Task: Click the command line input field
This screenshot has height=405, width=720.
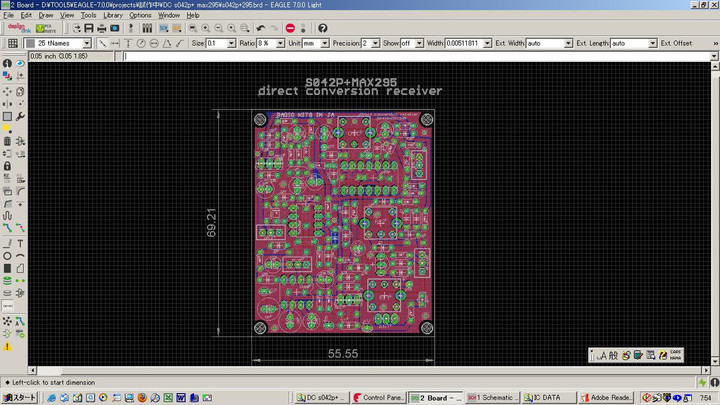Action: point(400,56)
